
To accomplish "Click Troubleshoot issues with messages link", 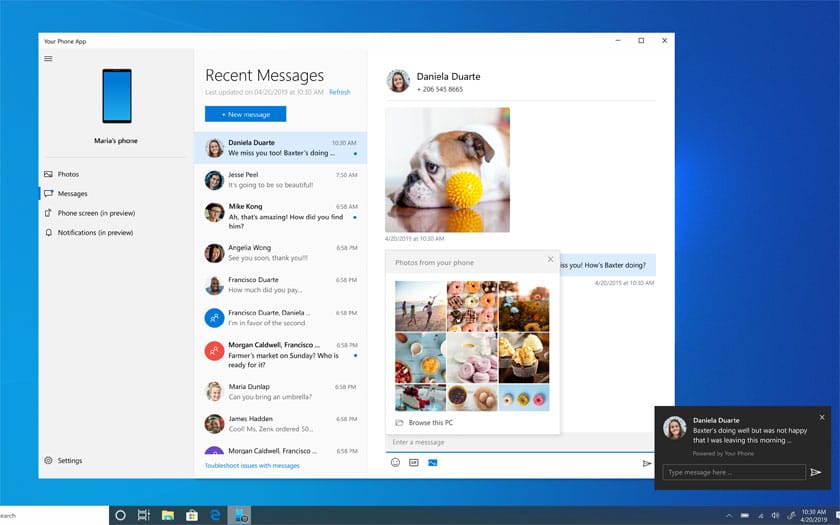I will pyautogui.click(x=252, y=466).
